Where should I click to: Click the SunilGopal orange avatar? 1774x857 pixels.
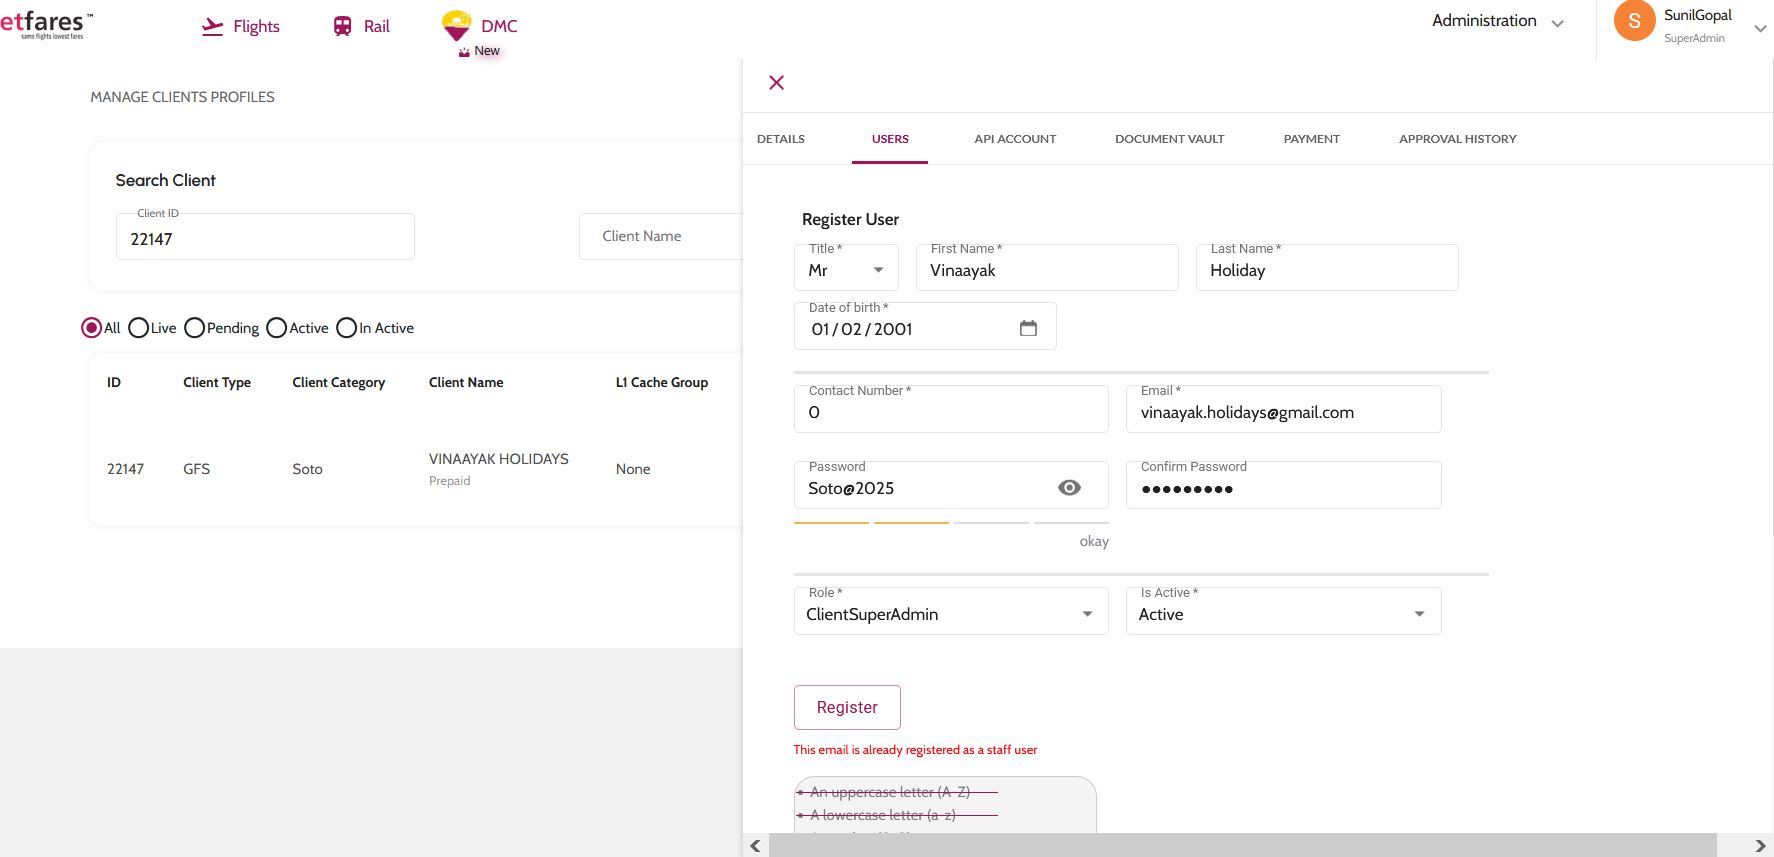point(1634,21)
